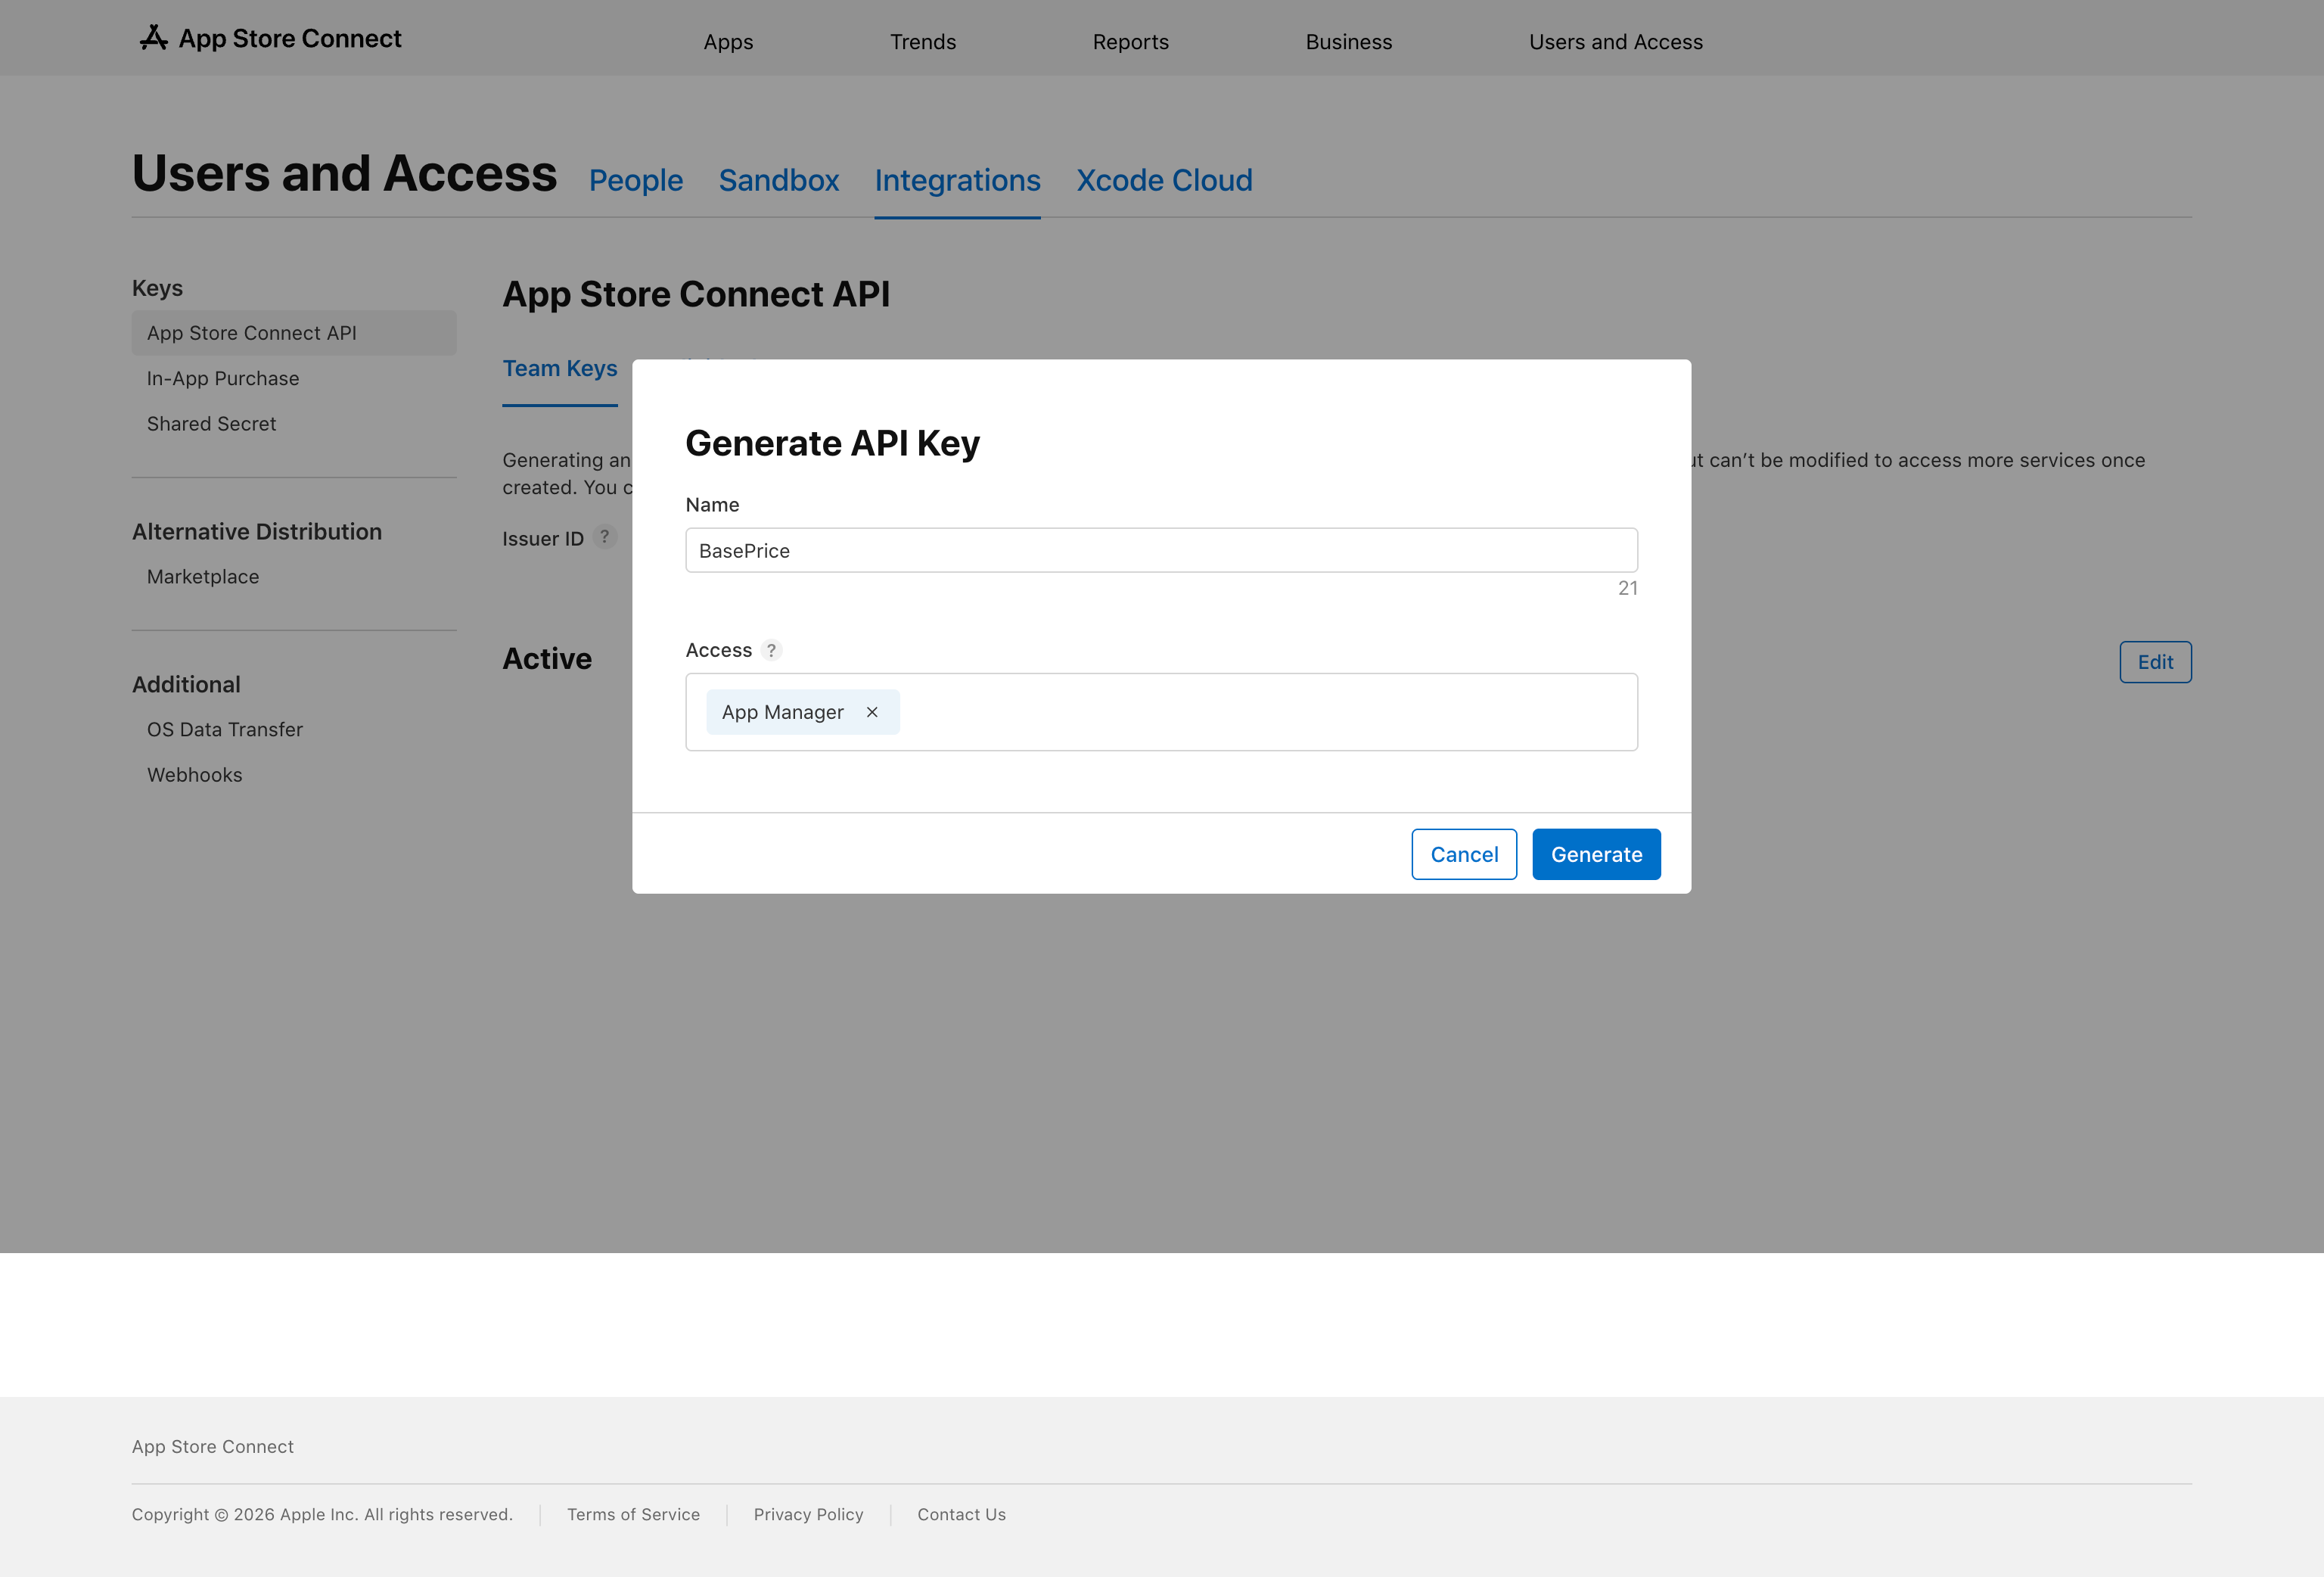Open the Access role selection box
The image size is (2324, 1577).
(x=1161, y=712)
